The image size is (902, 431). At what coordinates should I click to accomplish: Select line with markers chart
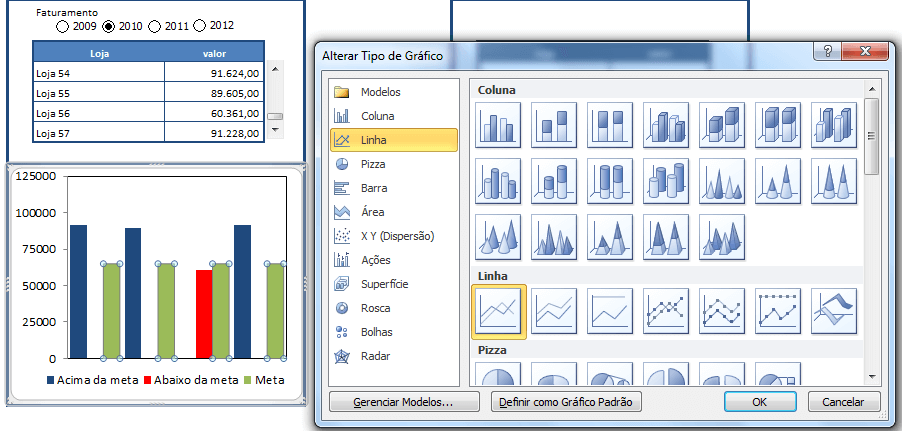[x=666, y=311]
